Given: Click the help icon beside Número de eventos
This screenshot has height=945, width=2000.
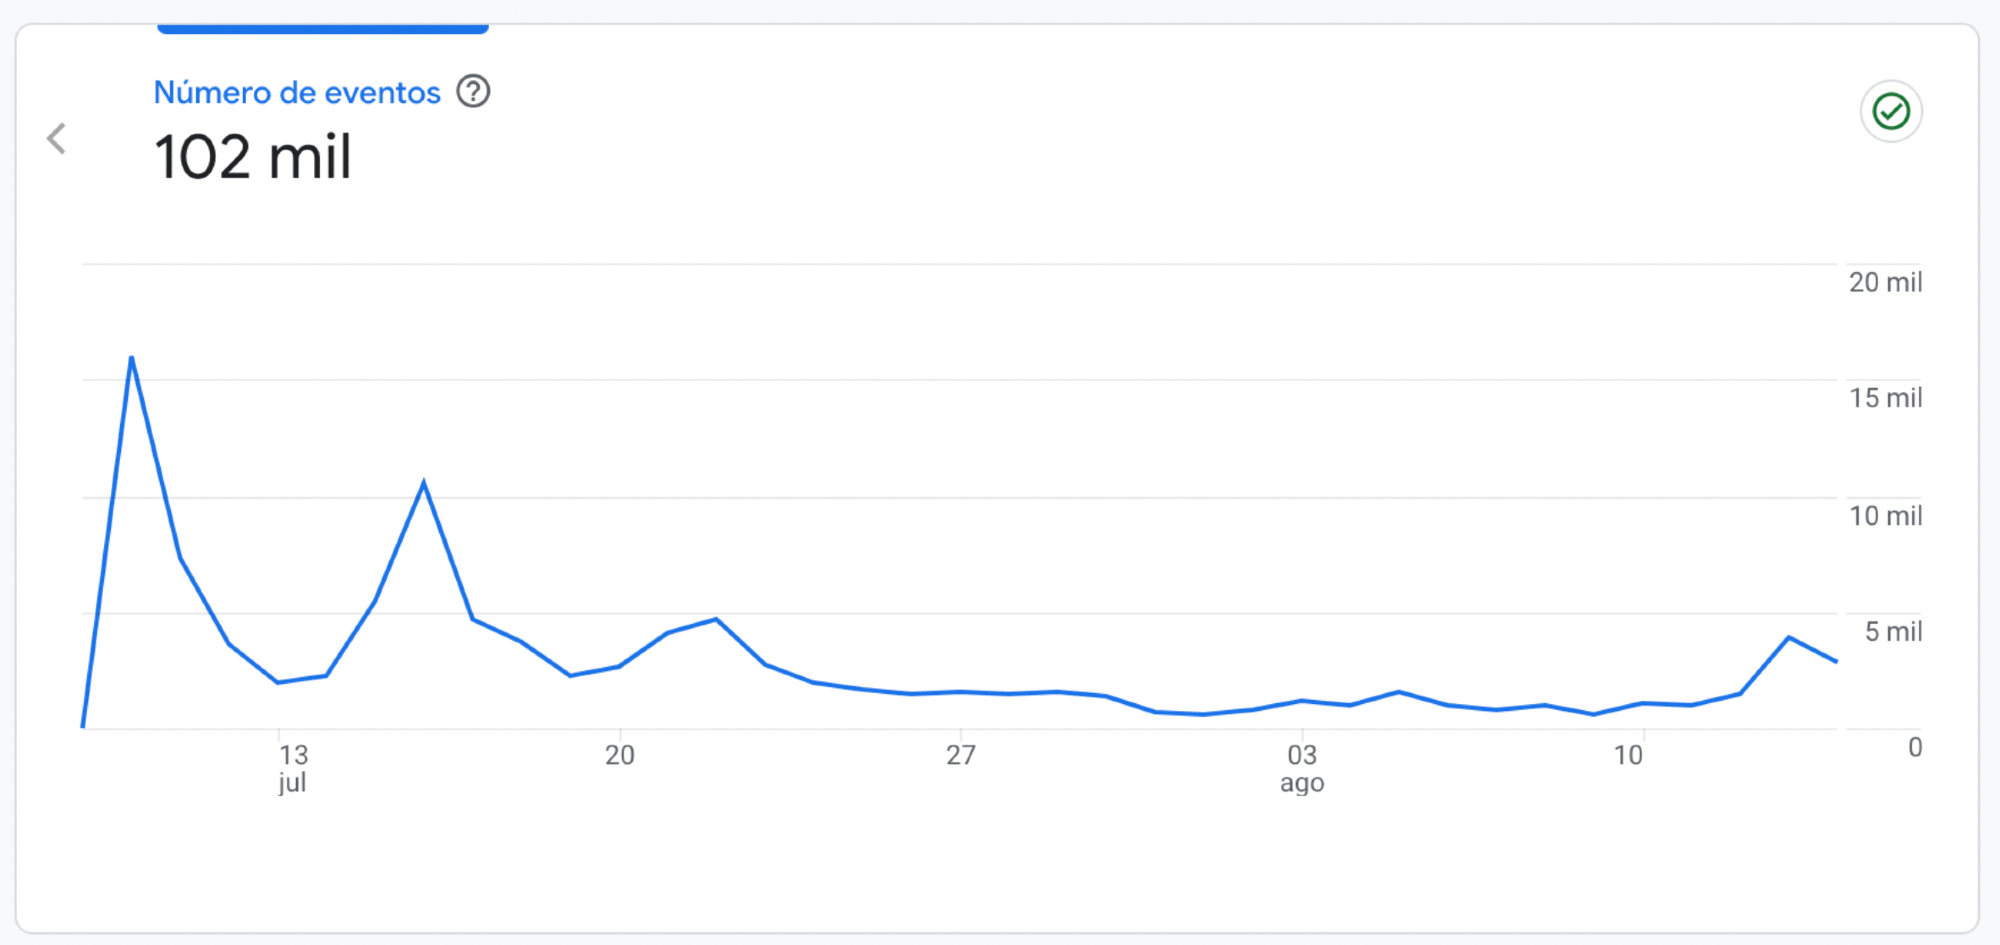Looking at the screenshot, I should 473,92.
